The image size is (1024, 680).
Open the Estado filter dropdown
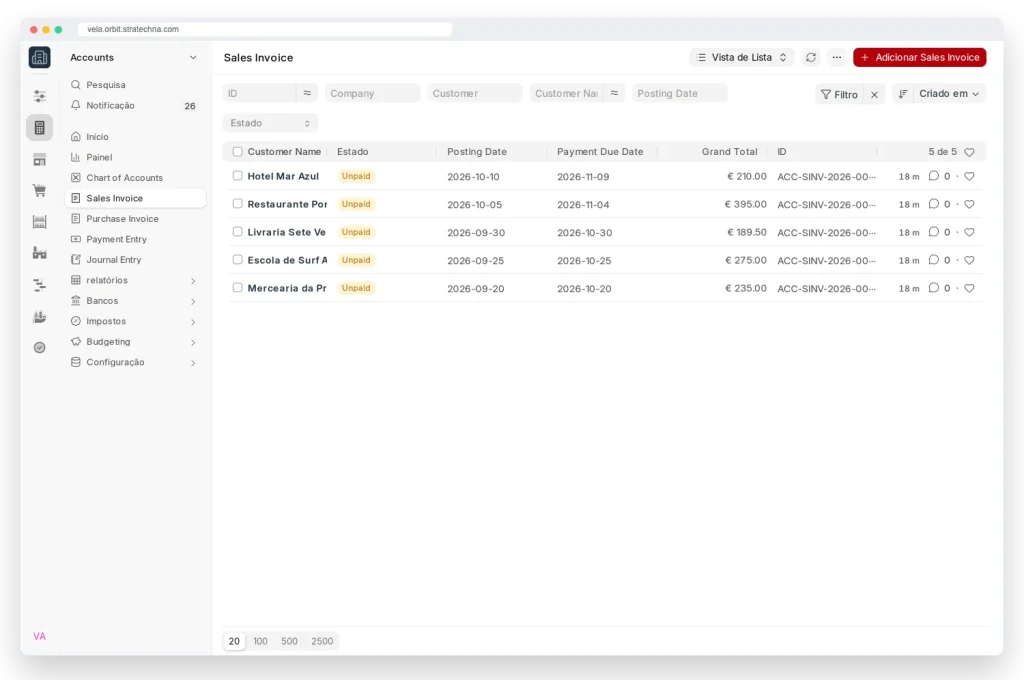click(x=270, y=123)
